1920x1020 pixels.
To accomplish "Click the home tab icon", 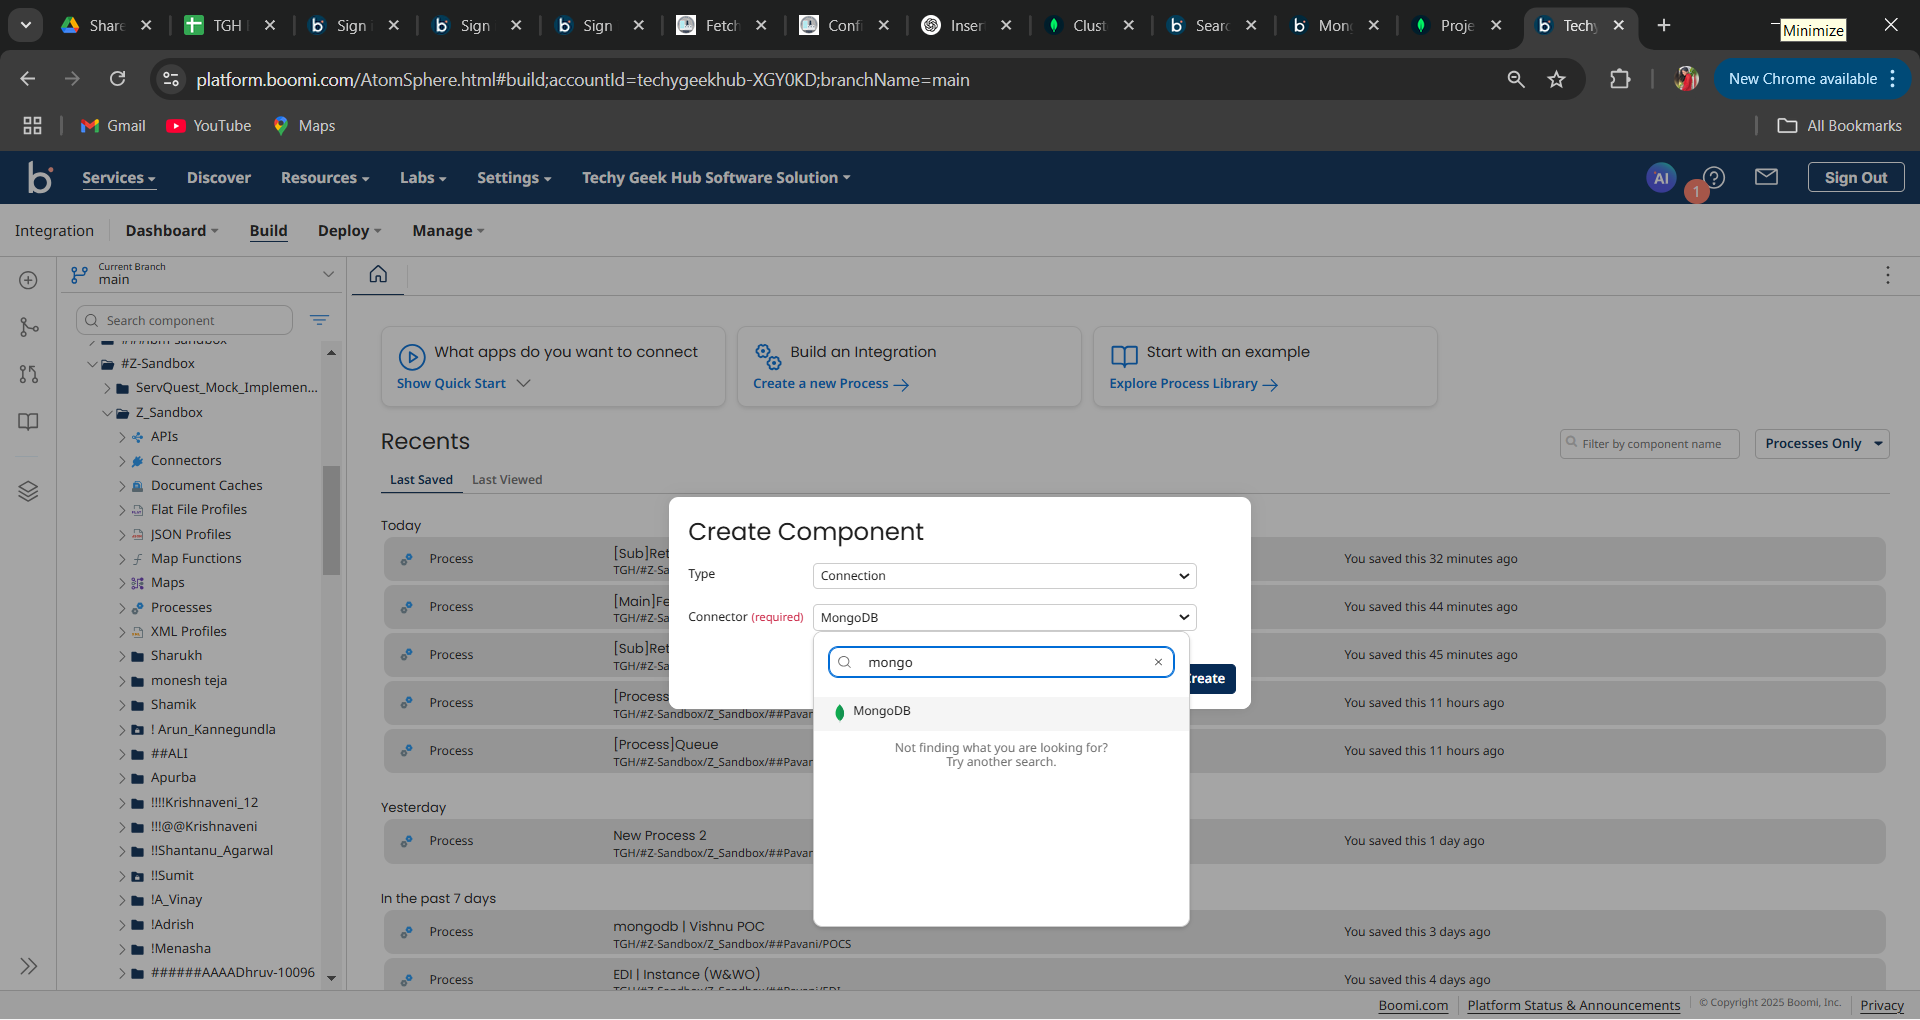I will click(378, 274).
